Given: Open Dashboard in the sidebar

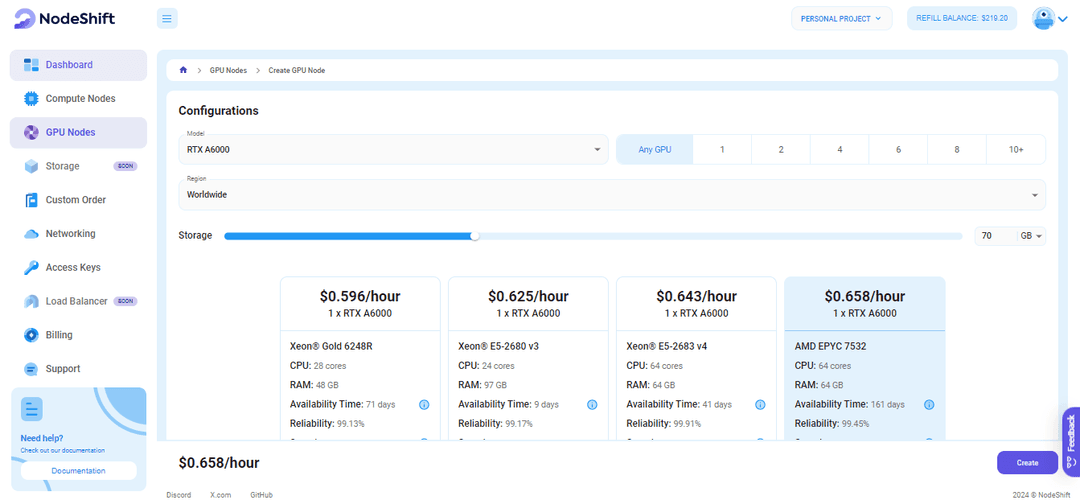Looking at the screenshot, I should point(78,65).
